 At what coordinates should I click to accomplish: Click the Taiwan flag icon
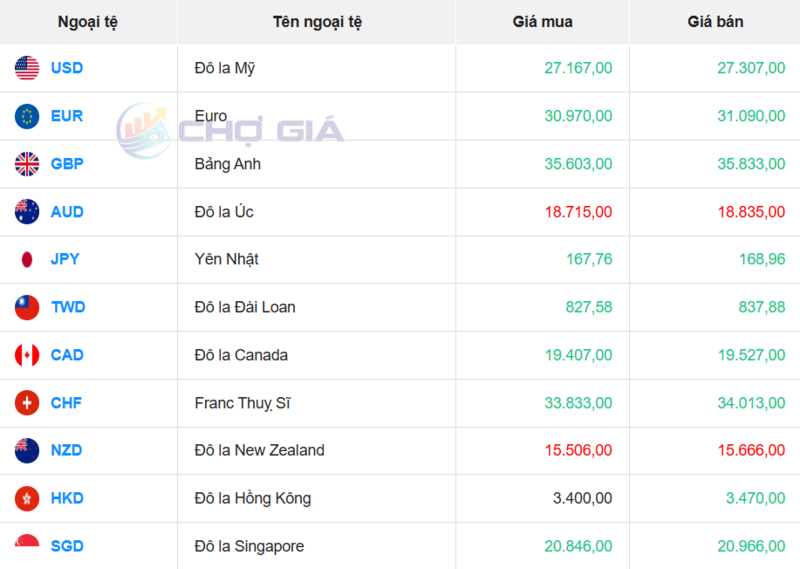[x=27, y=307]
